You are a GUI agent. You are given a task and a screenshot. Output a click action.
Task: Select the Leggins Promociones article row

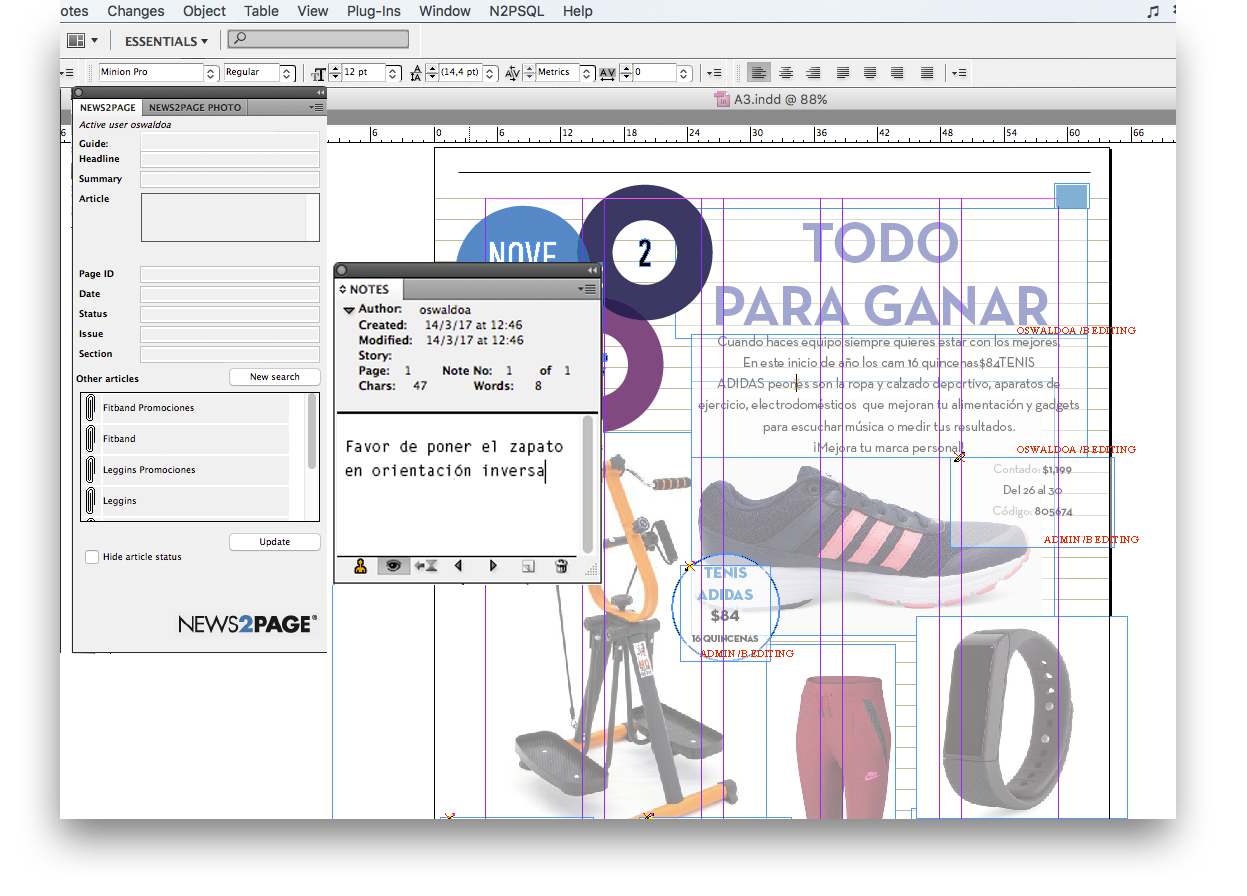pyautogui.click(x=195, y=470)
